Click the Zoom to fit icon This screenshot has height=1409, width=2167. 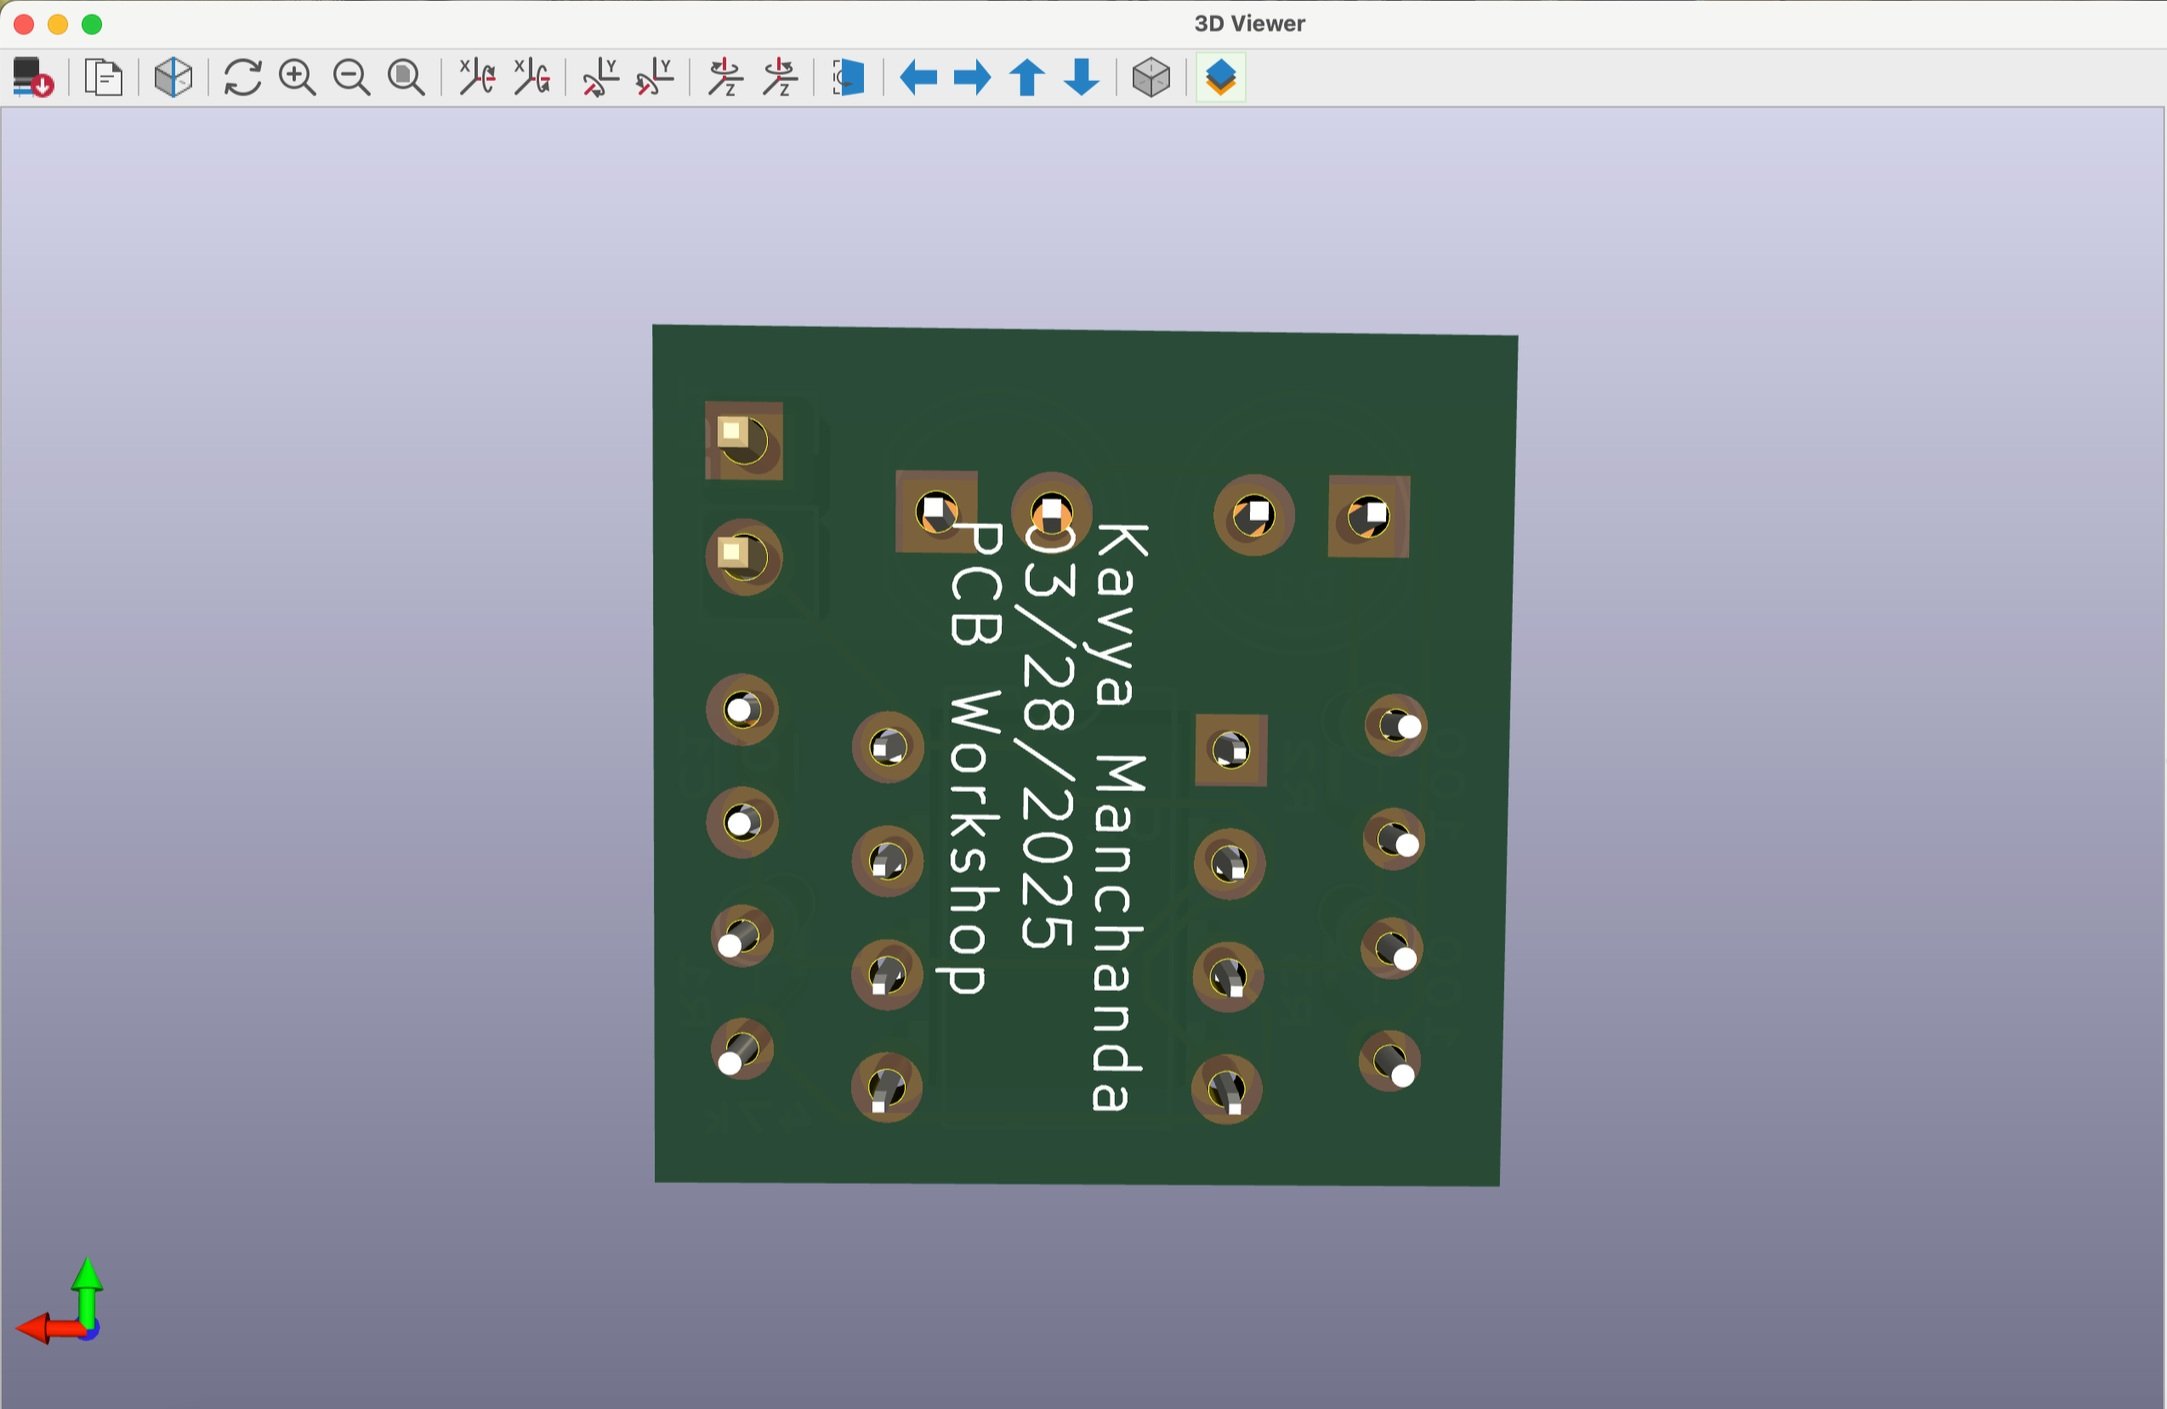(406, 77)
